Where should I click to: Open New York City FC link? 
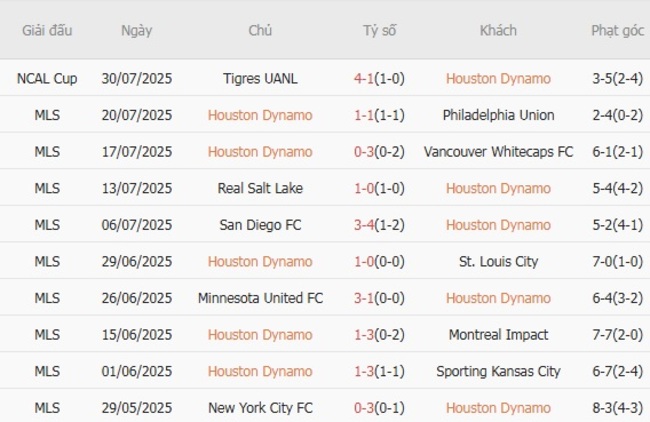(x=260, y=408)
